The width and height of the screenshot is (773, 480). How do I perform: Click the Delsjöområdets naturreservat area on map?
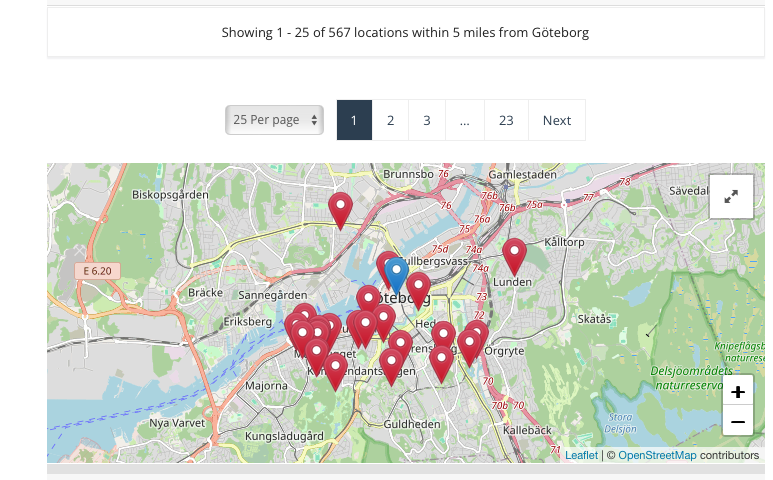(x=685, y=377)
